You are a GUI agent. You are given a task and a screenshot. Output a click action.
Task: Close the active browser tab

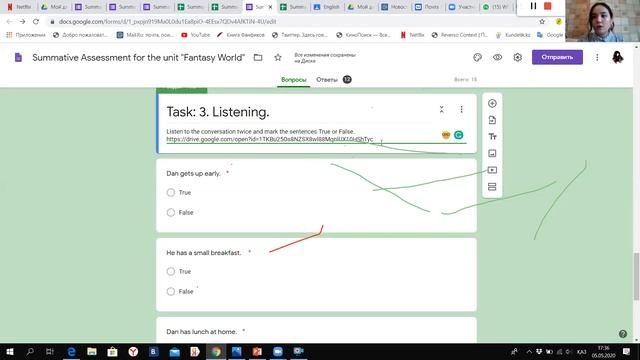(x=270, y=7)
